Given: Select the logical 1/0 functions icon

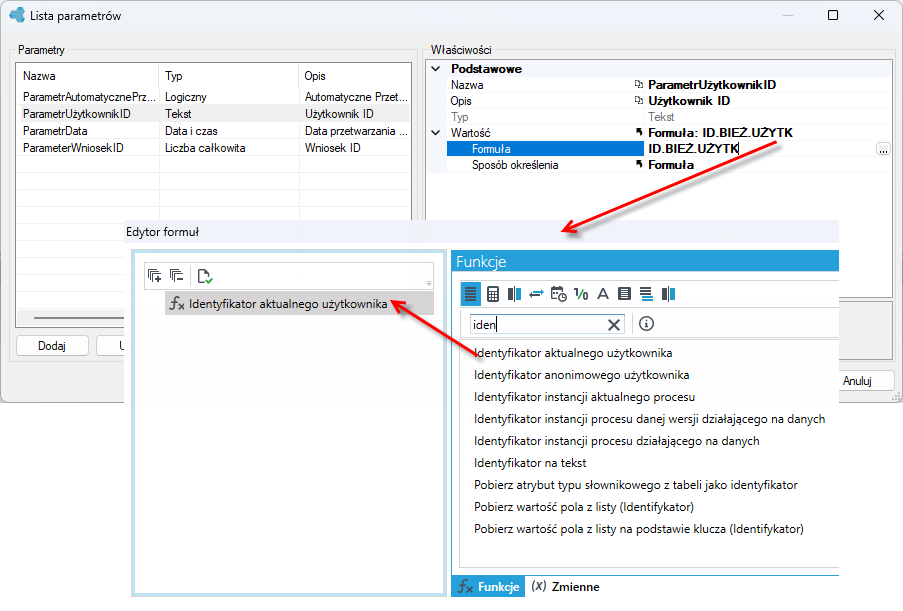Looking at the screenshot, I should coord(581,294).
